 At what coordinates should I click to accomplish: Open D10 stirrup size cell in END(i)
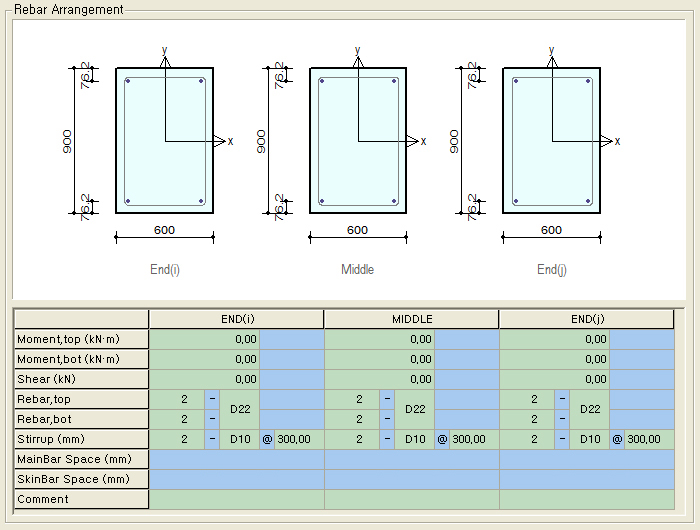pos(240,439)
